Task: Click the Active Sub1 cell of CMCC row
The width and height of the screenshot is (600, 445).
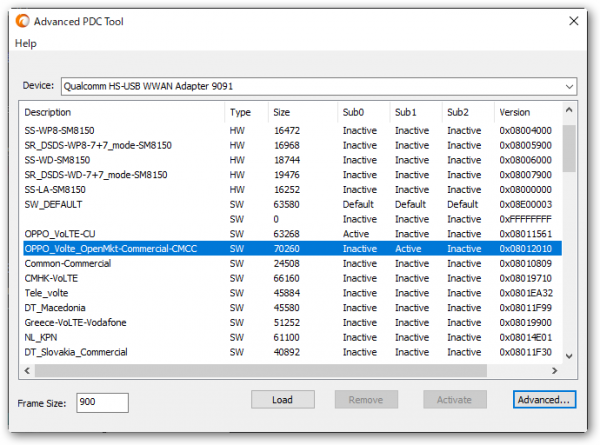Action: click(x=408, y=249)
